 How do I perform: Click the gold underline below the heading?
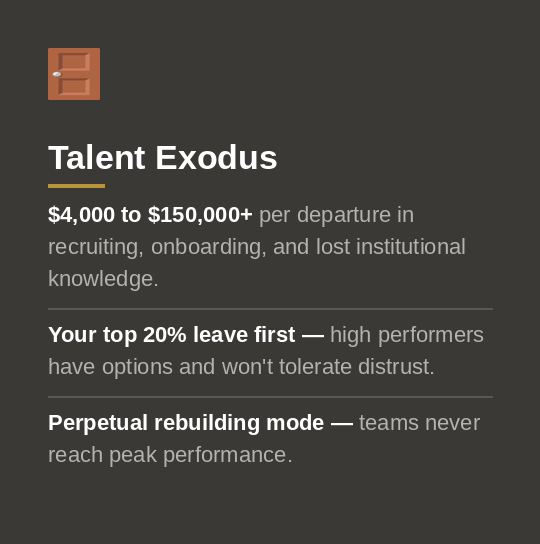pos(76,186)
